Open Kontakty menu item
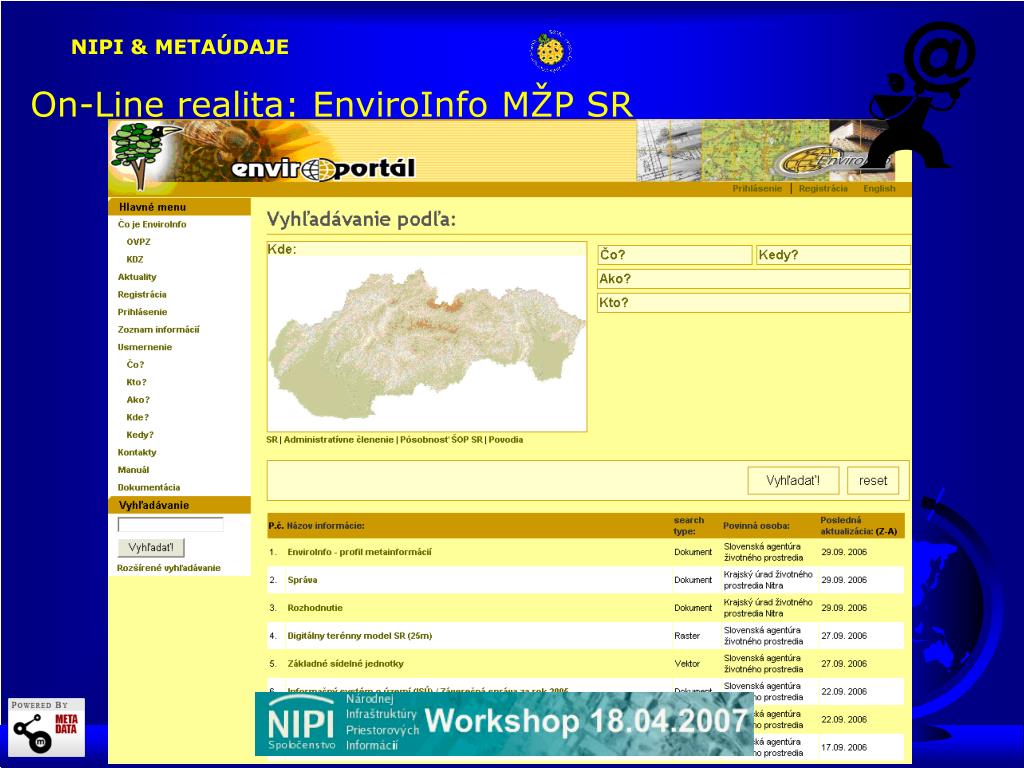The height and width of the screenshot is (768, 1024). point(137,453)
